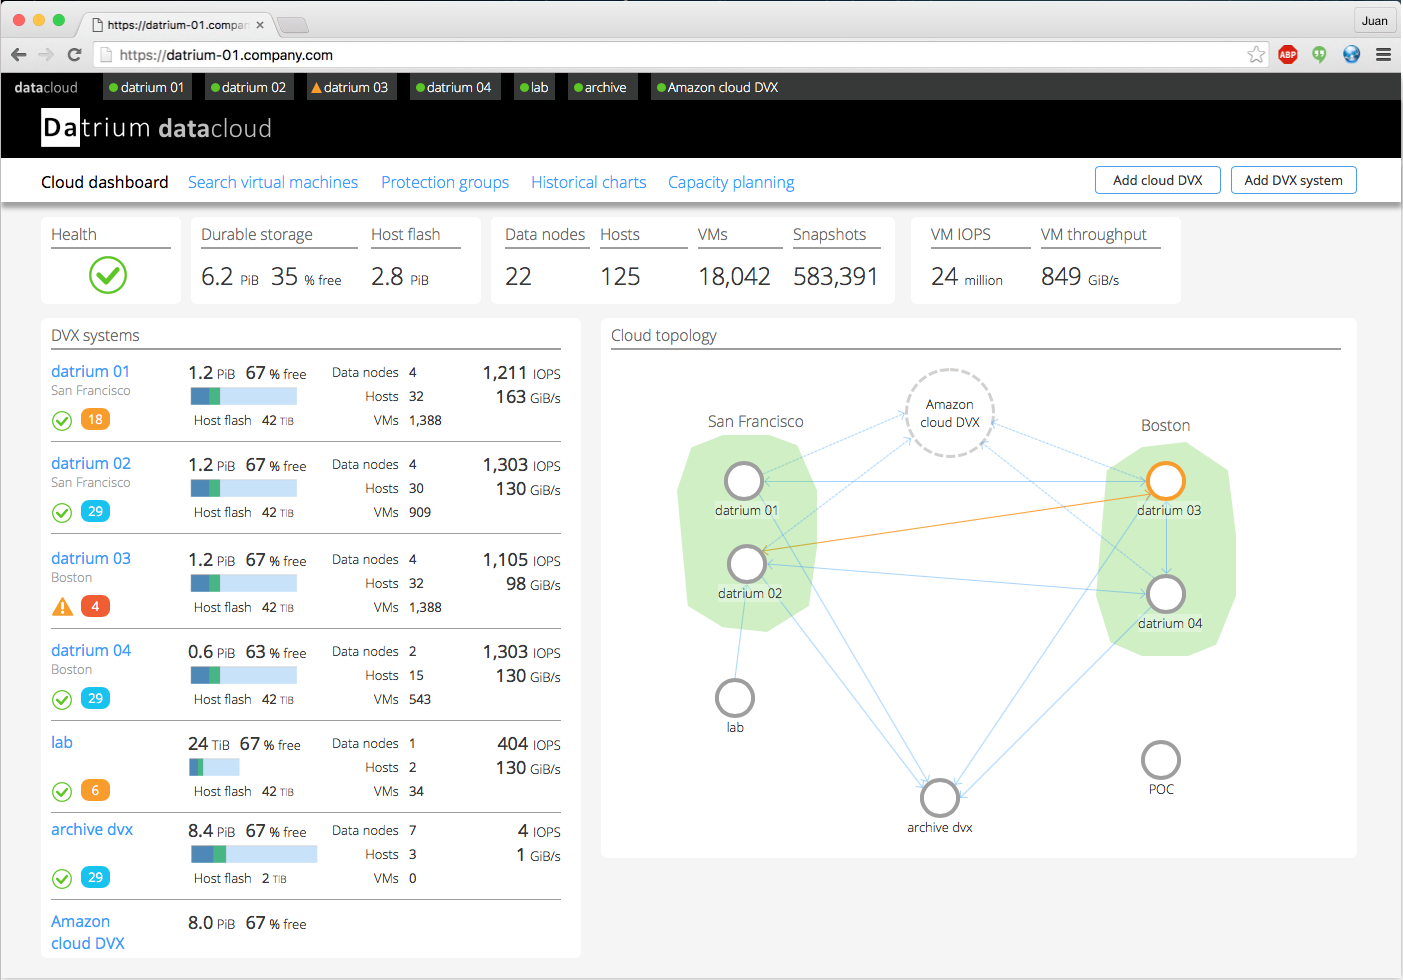Click blue badge 29 for datrium 04

pyautogui.click(x=95, y=698)
